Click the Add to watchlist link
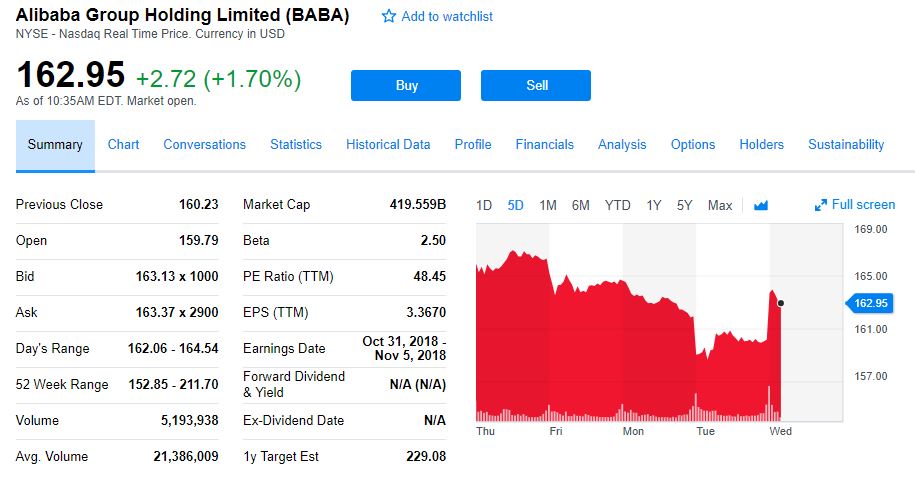This screenshot has height=483, width=915. [x=447, y=16]
